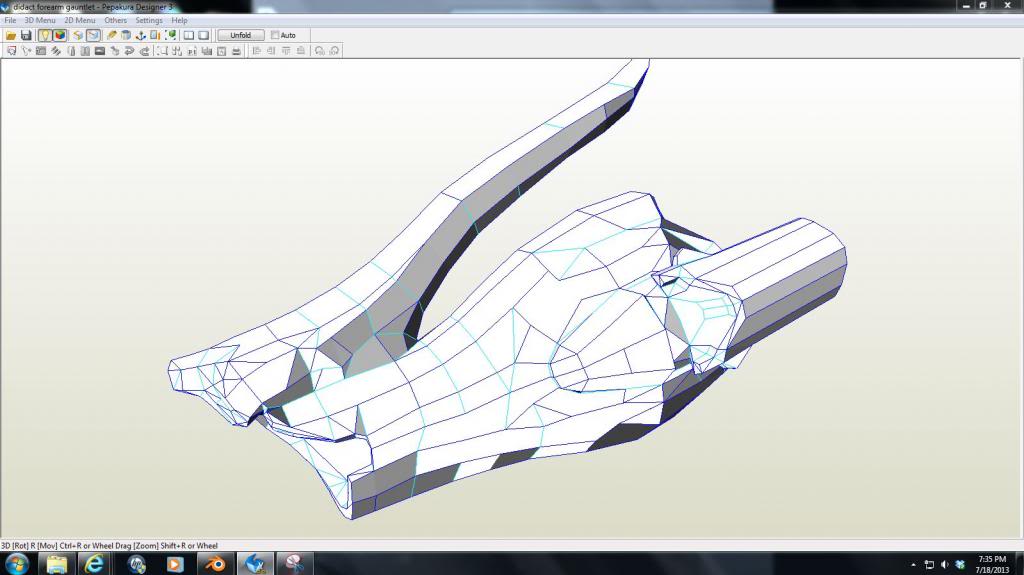Toggle the colored cube texture display
This screenshot has width=1024, height=575.
pyautogui.click(x=60, y=35)
